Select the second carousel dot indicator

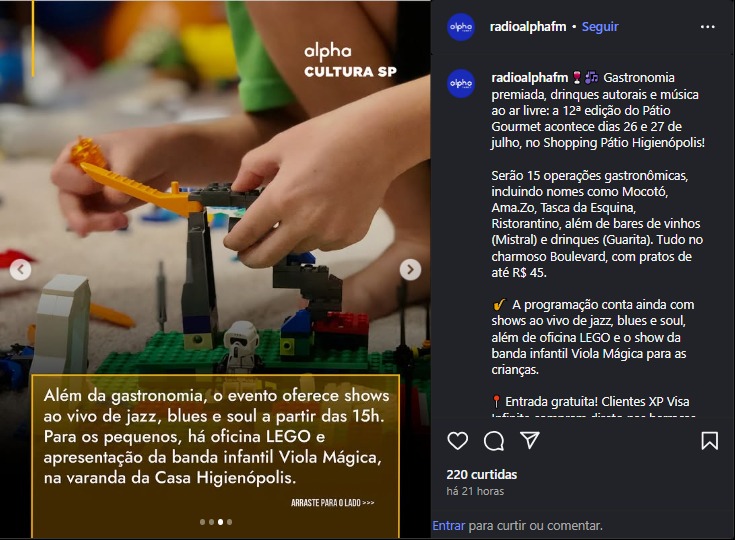(x=211, y=522)
